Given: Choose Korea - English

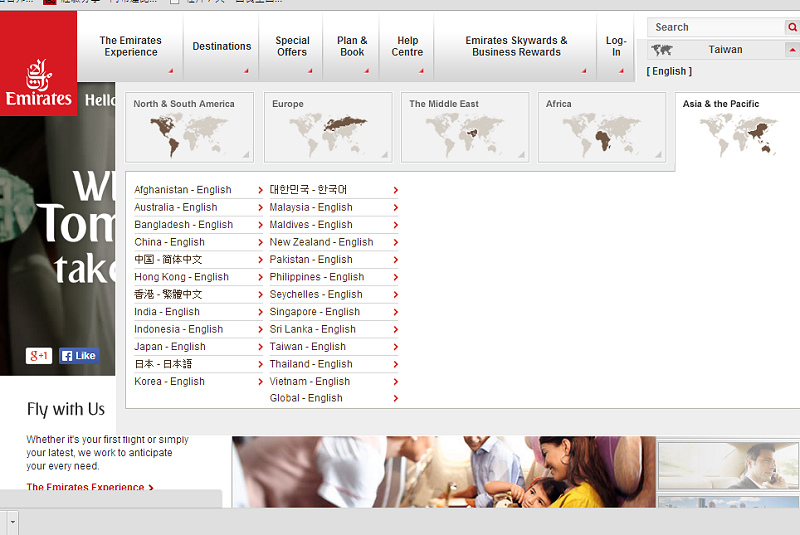Looking at the screenshot, I should (169, 381).
